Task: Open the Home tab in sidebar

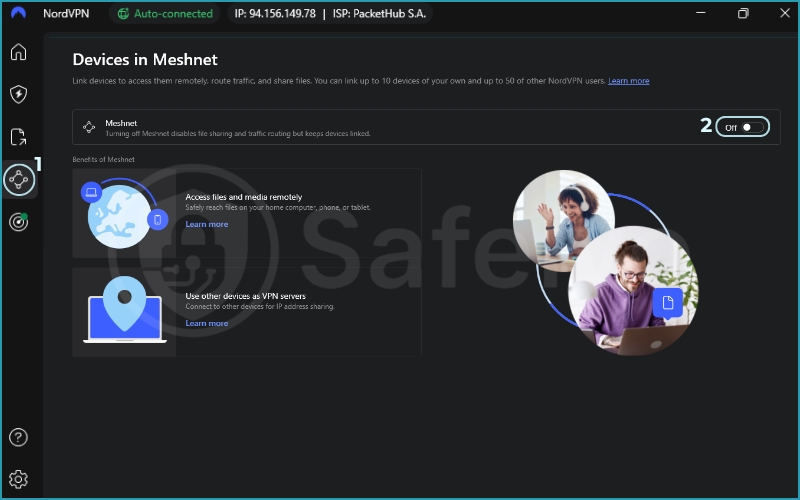Action: pyautogui.click(x=19, y=53)
